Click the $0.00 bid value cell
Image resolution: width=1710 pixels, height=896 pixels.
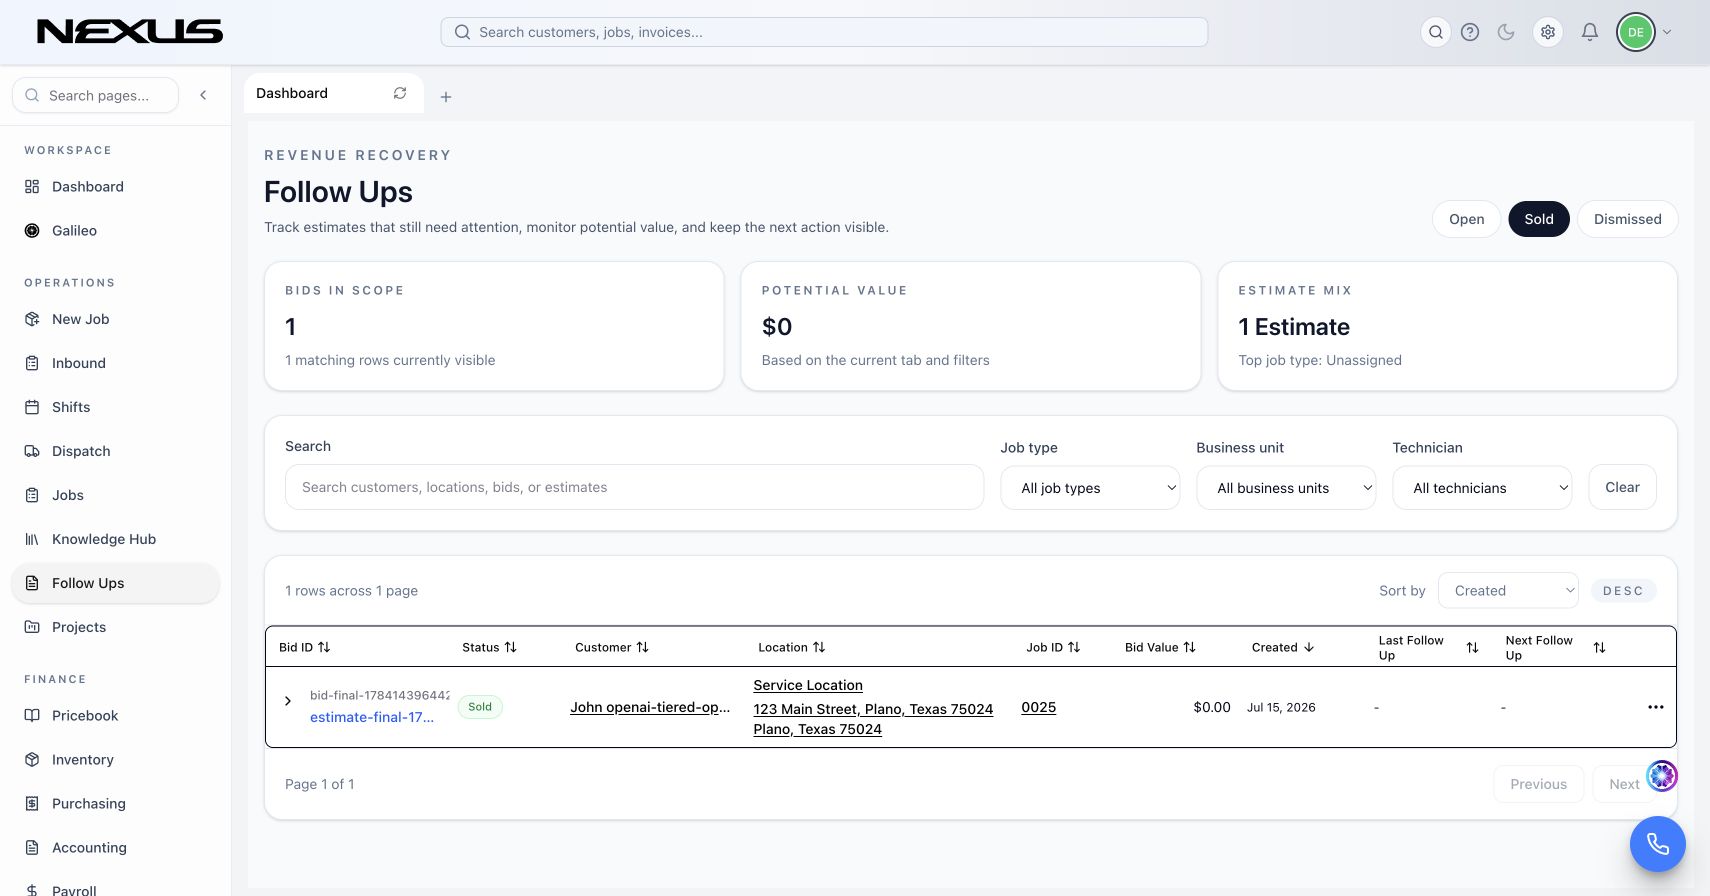(x=1212, y=707)
